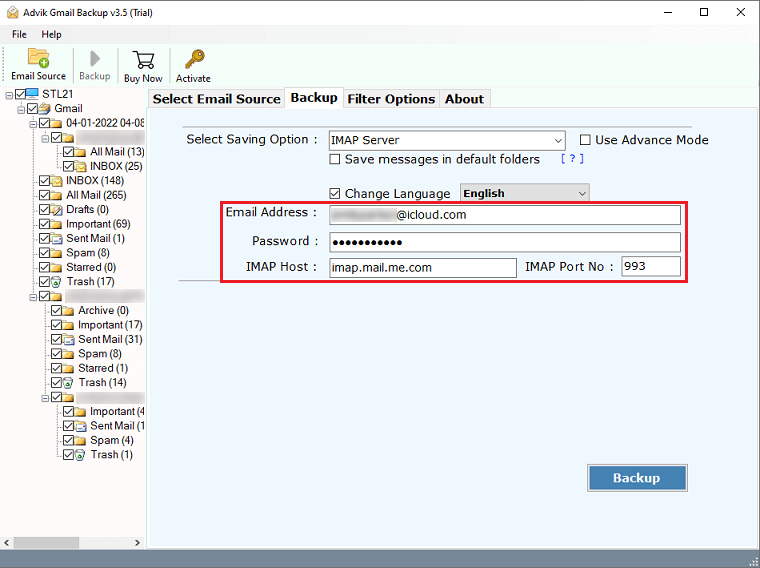
Task: Uncheck the Spam (4) checkbox
Action: [68, 440]
